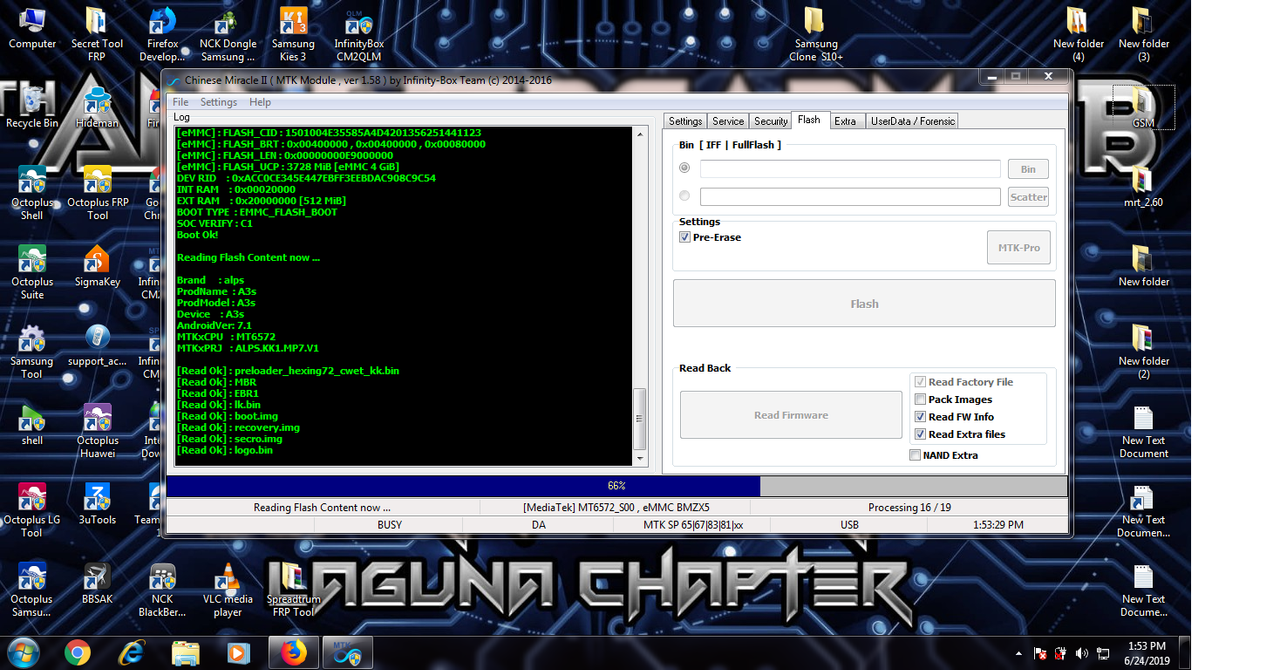
Task: Launch the NCK Dongle Samsung desktop icon
Action: point(228,34)
